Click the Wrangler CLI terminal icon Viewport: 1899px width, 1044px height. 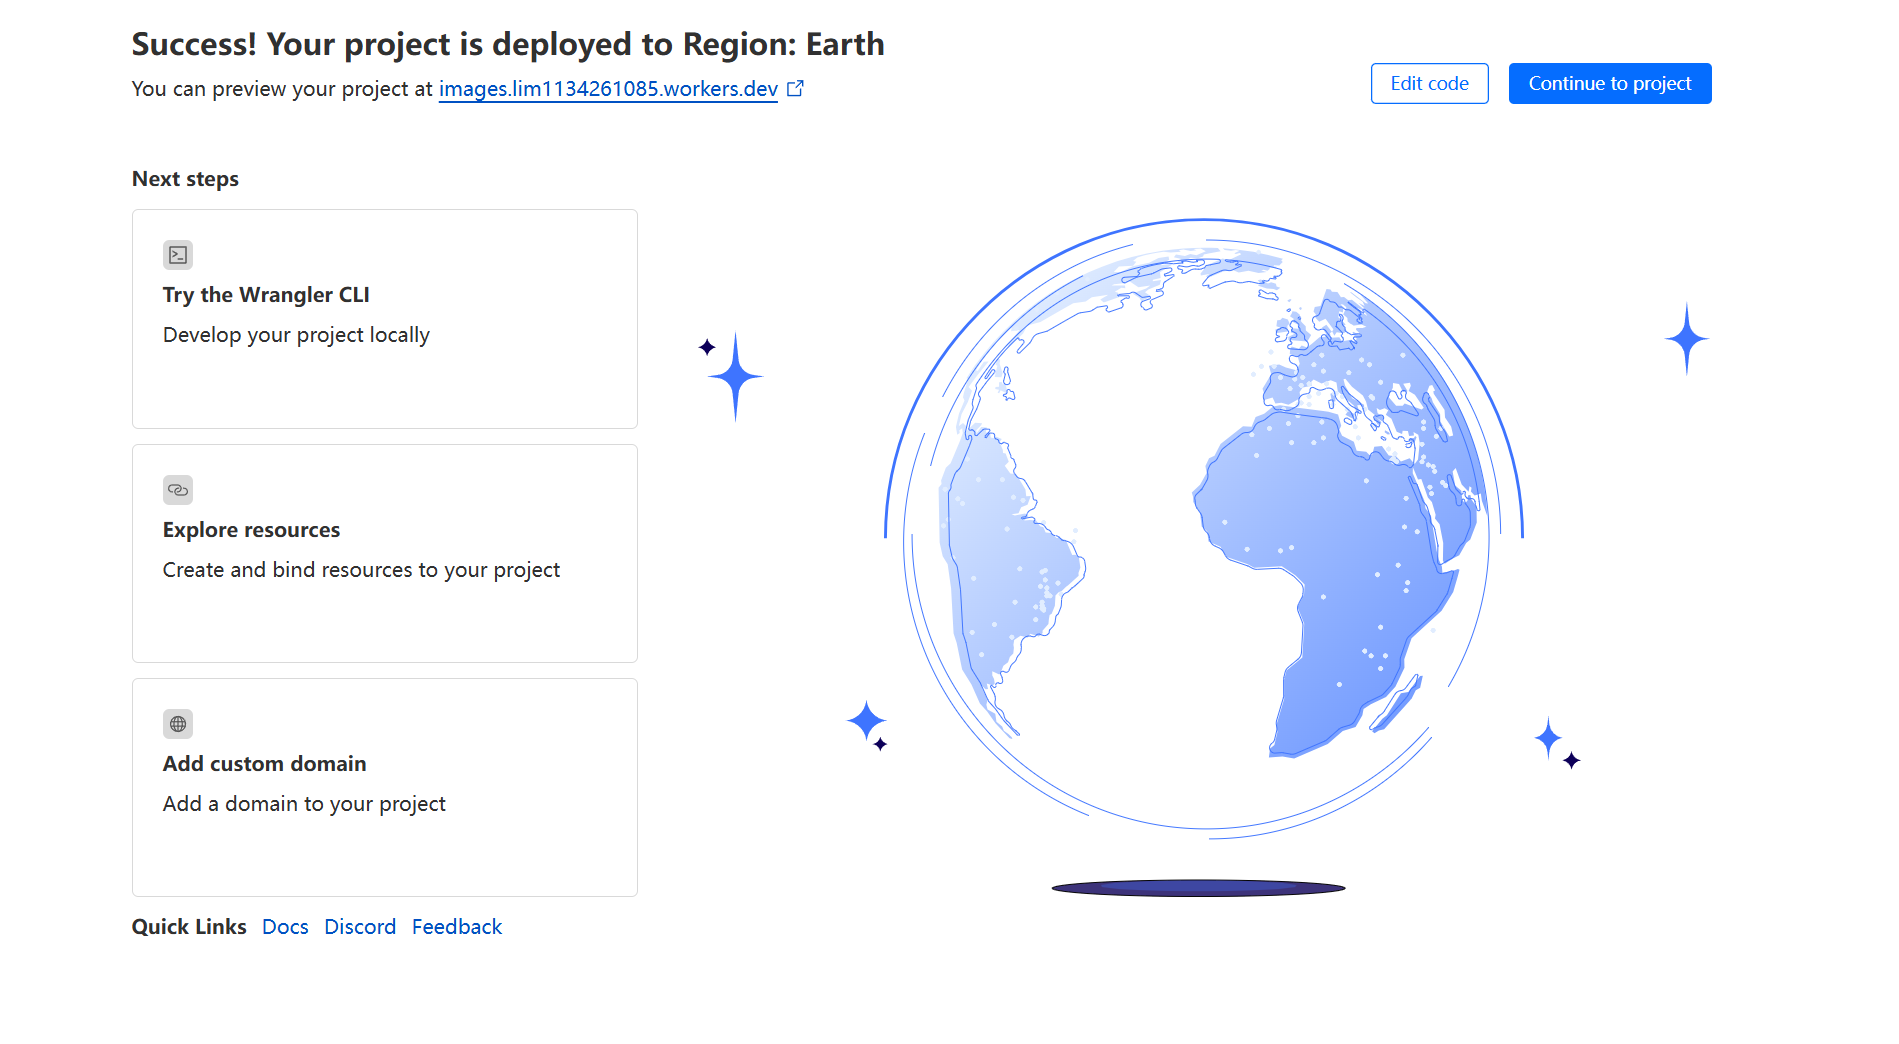(178, 255)
